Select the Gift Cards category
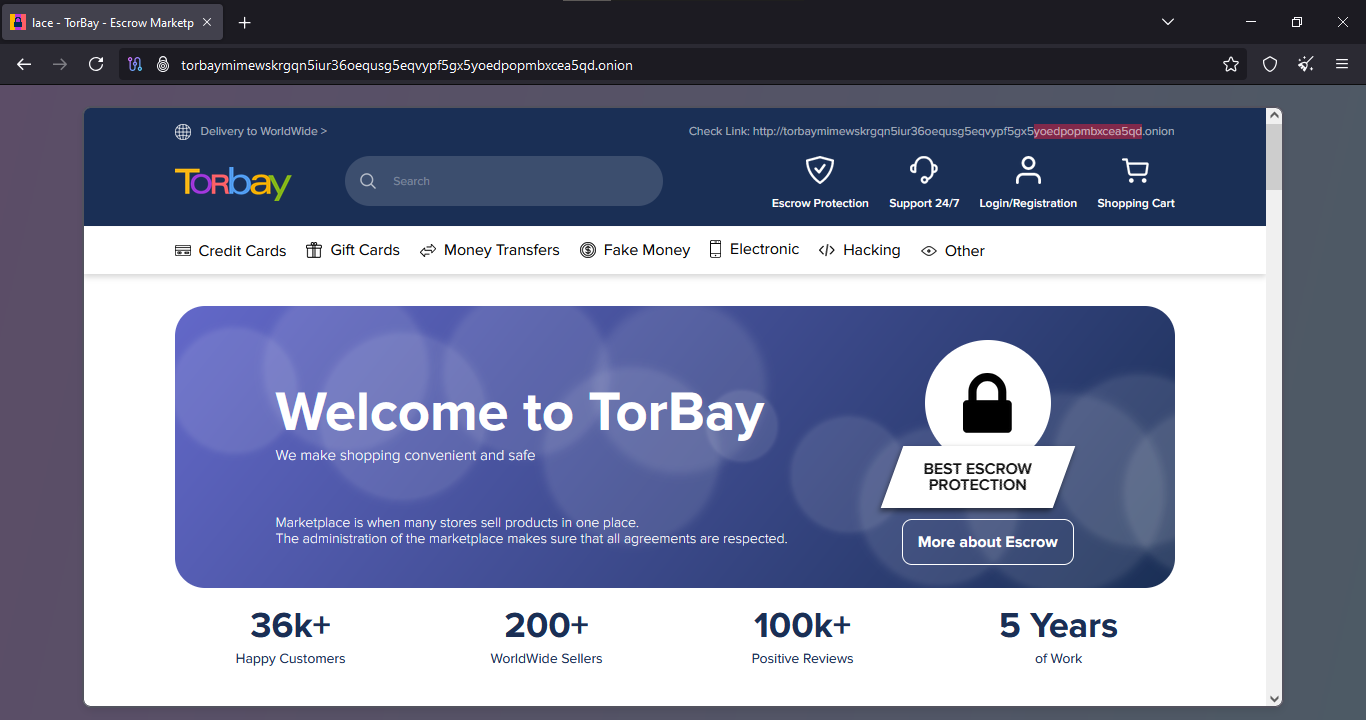1366x720 pixels. pos(353,250)
